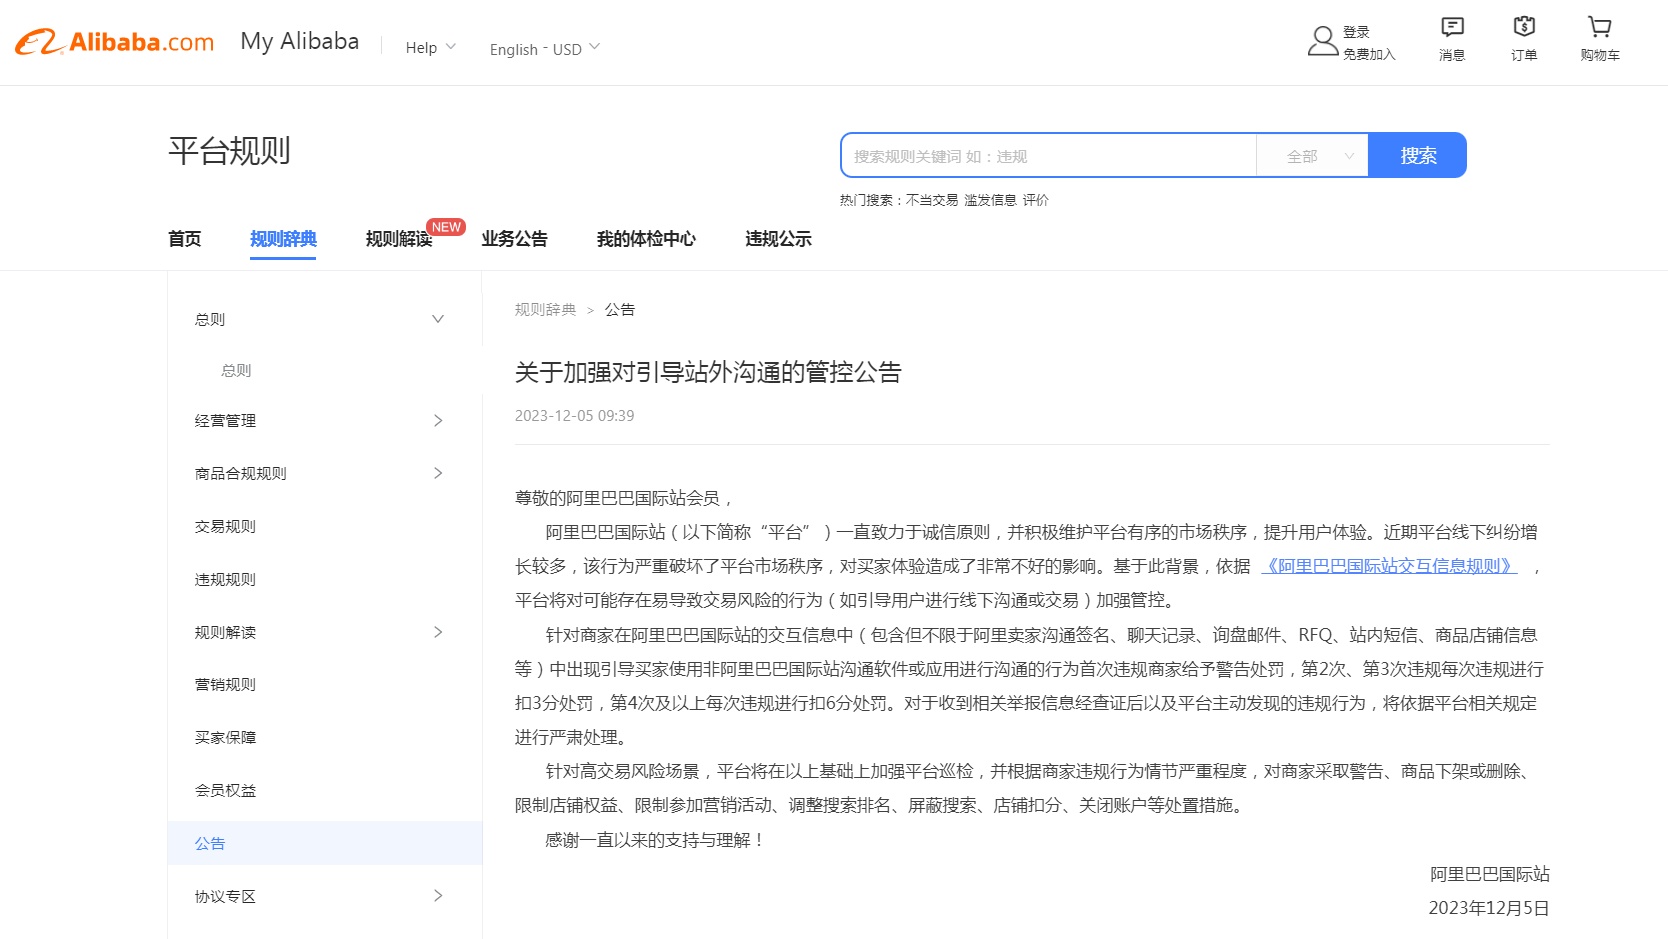Click the blue 搜索 search button
This screenshot has width=1668, height=939.
[1417, 155]
